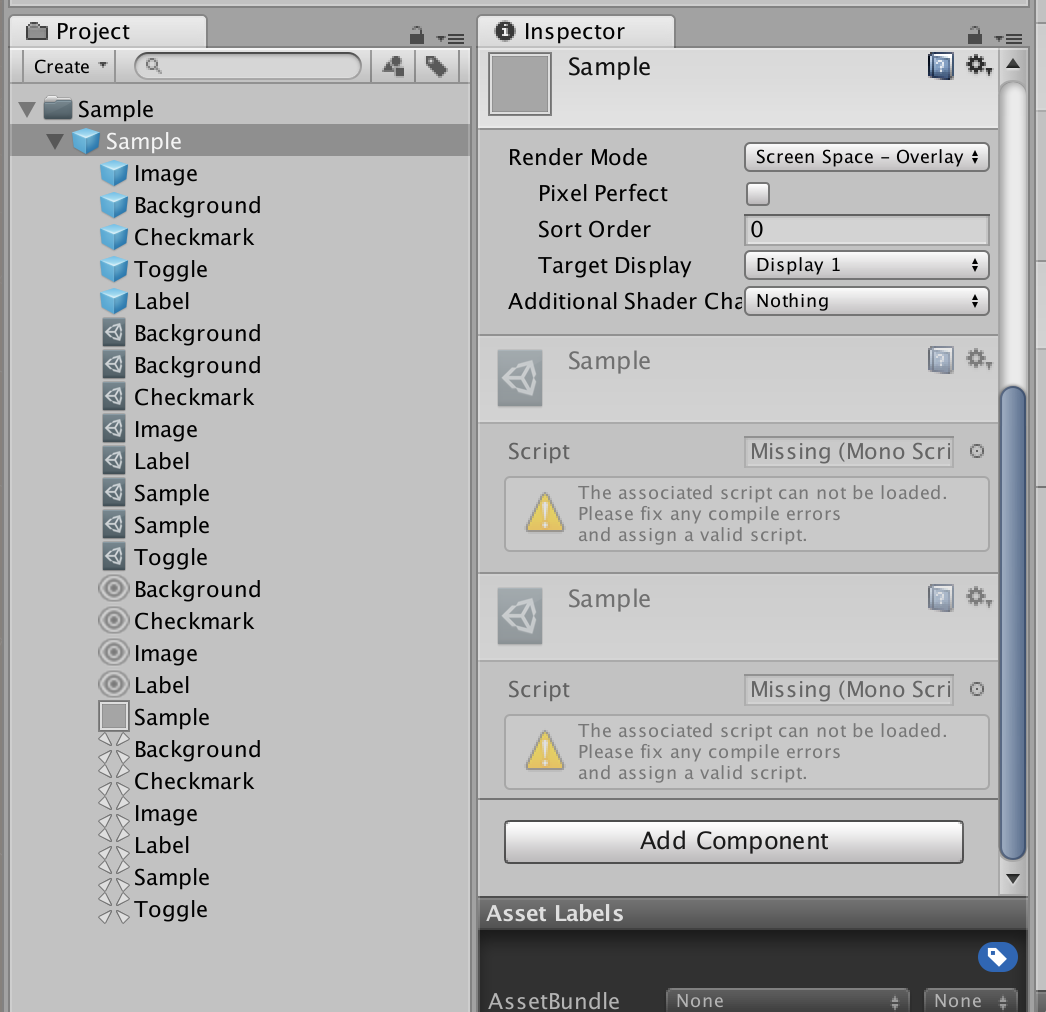Open the AssetBundle name dropdown
This screenshot has width=1046, height=1012.
click(787, 1001)
